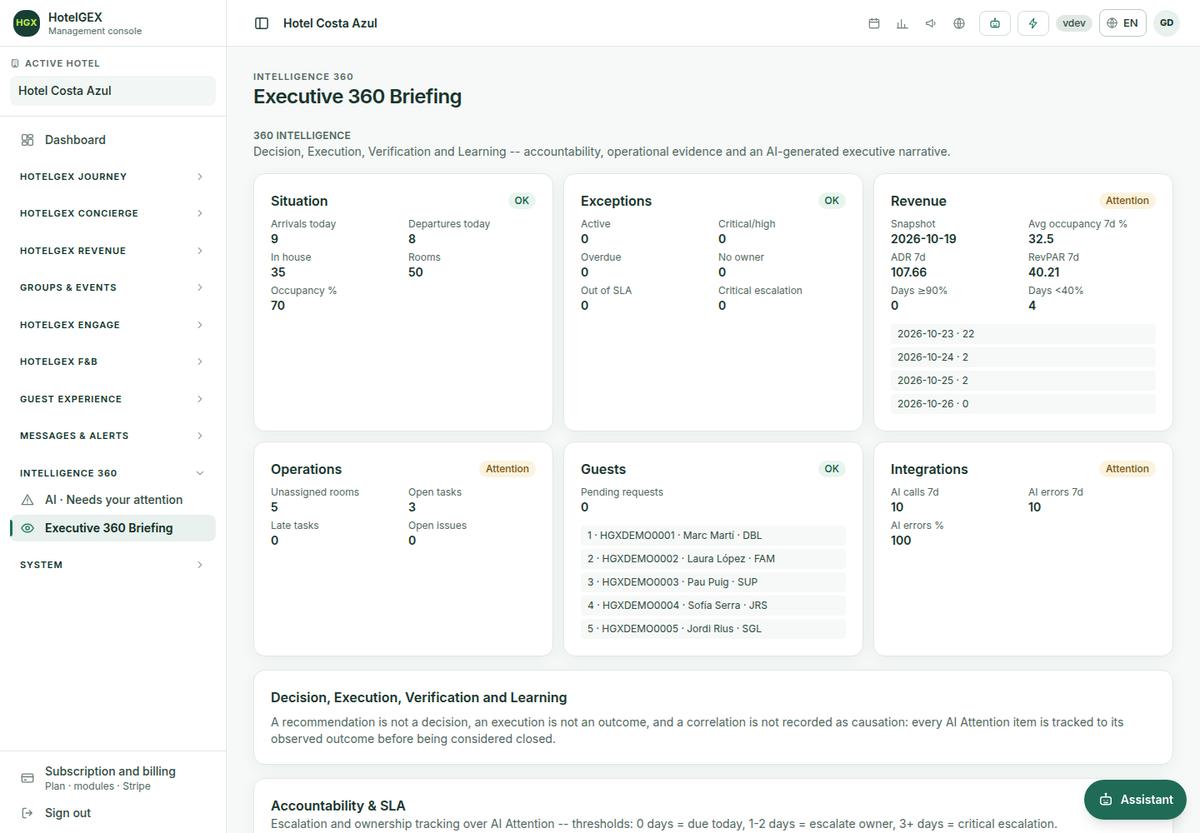Click the globe icon inside the EN selector
This screenshot has height=833, width=1200.
[1112, 23]
